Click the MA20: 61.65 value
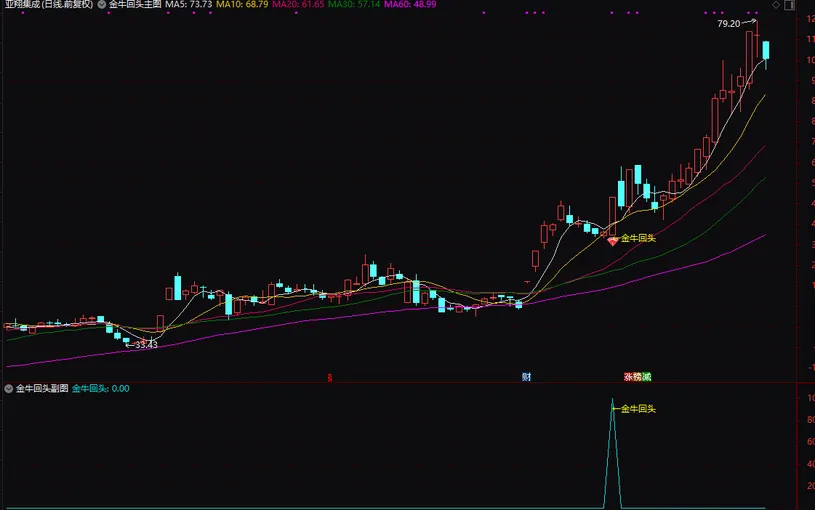 298,4
